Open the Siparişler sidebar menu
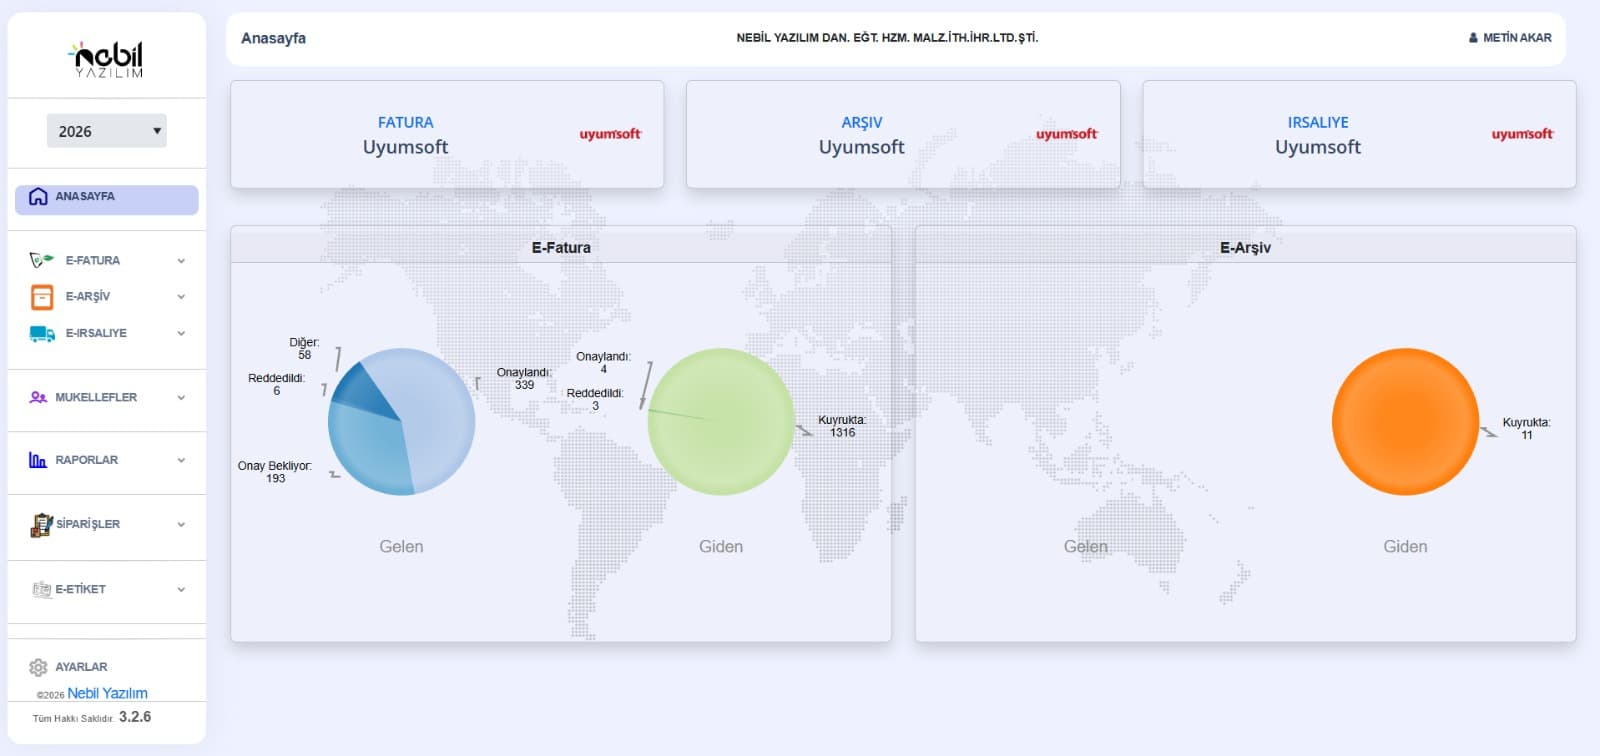 107,524
